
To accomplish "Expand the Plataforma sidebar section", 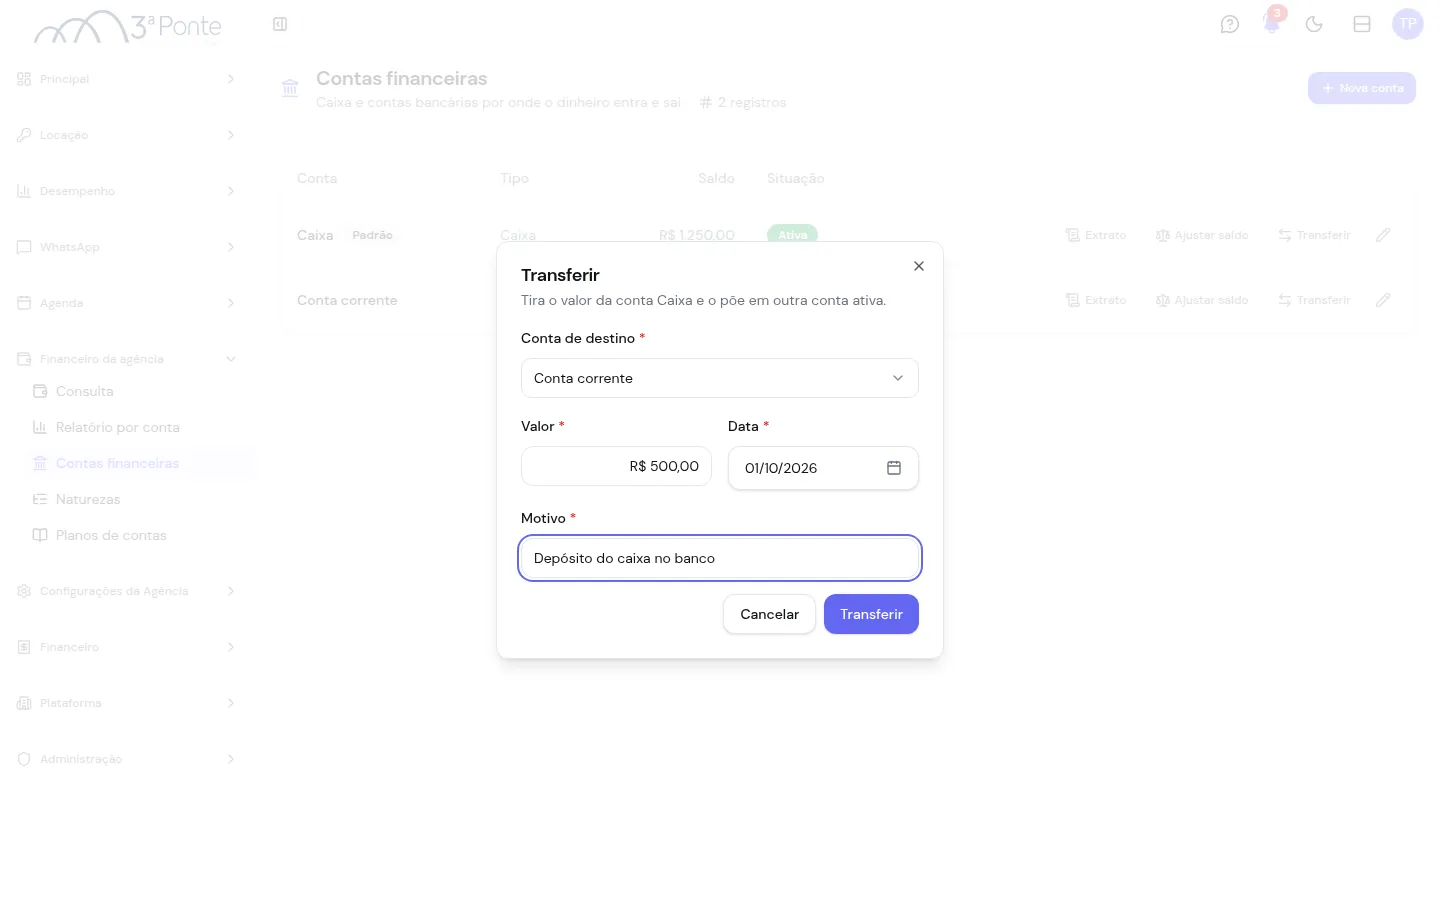I will pos(128,703).
